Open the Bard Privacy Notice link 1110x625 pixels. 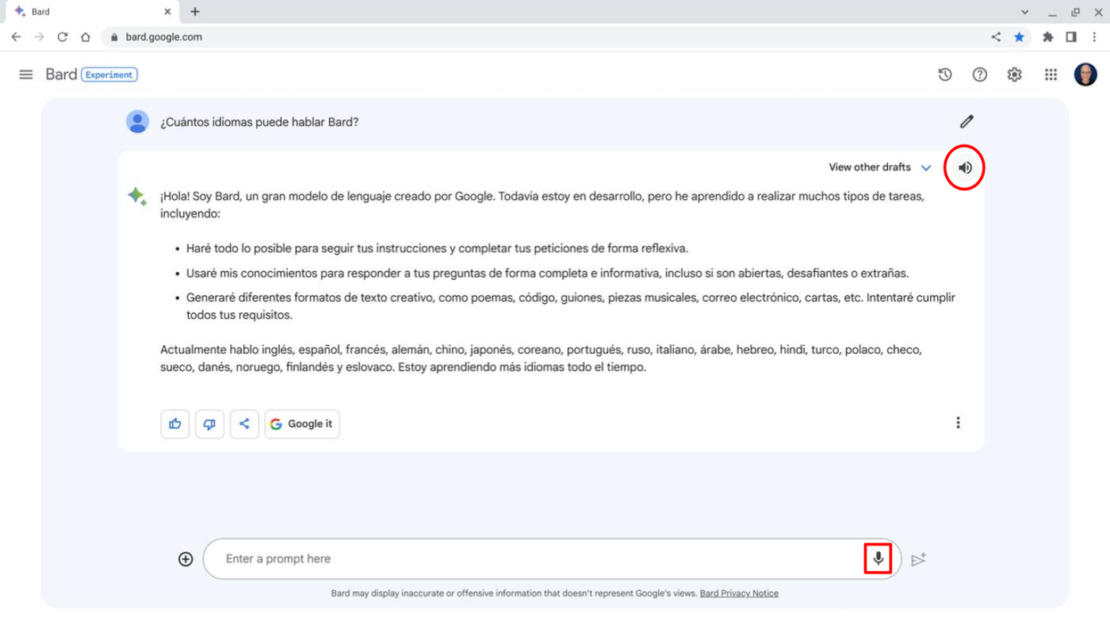point(739,592)
